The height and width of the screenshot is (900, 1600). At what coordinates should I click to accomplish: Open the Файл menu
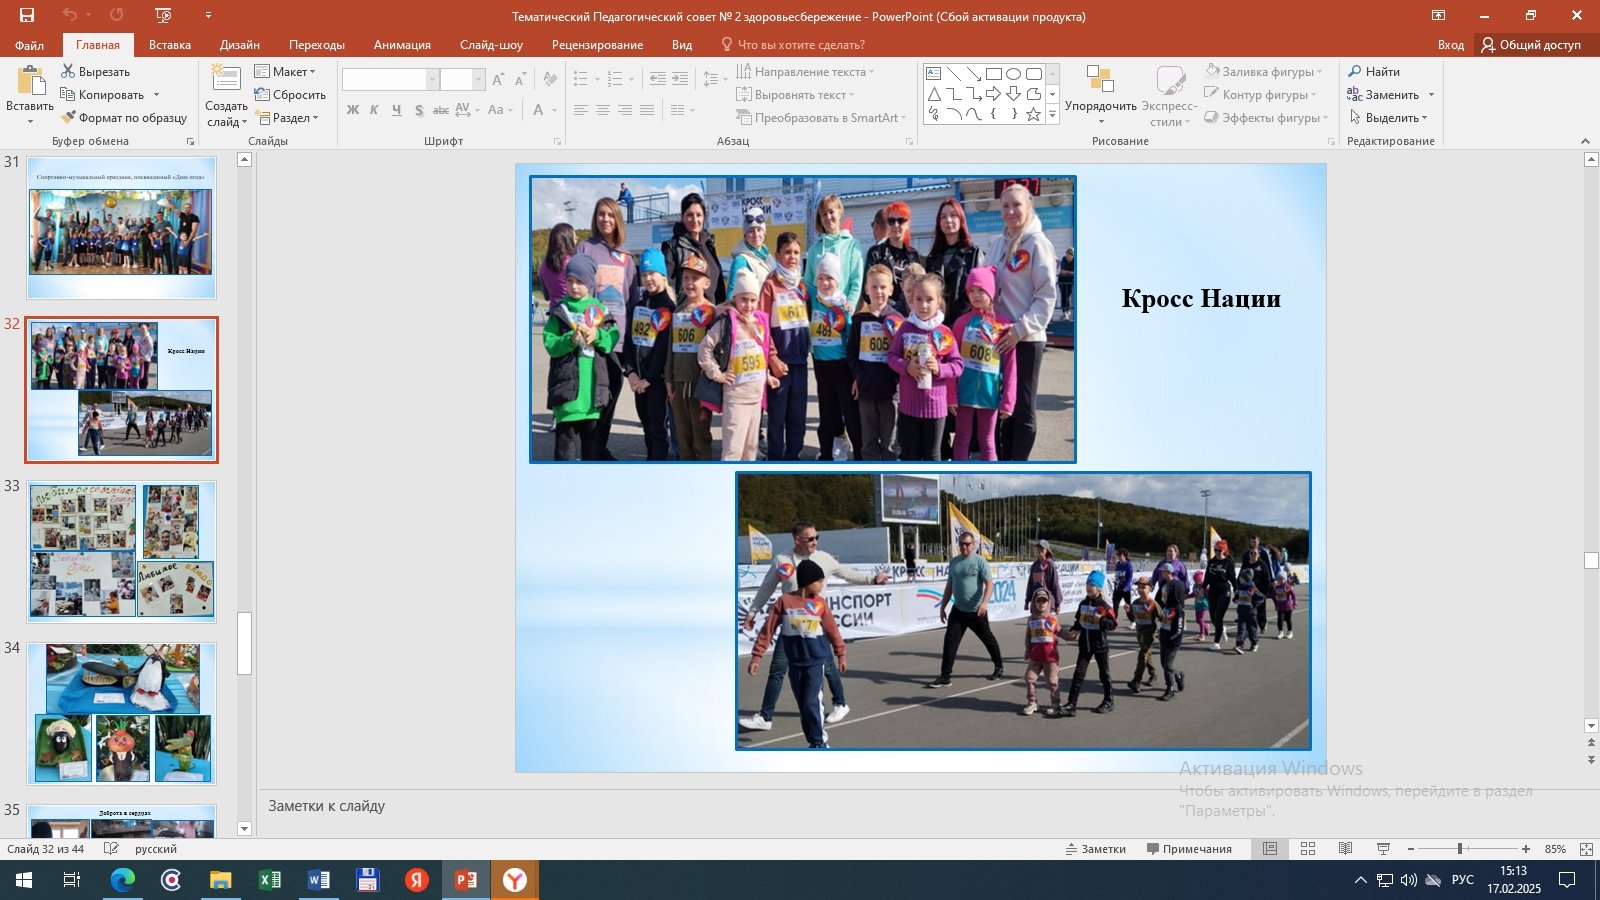tap(29, 45)
